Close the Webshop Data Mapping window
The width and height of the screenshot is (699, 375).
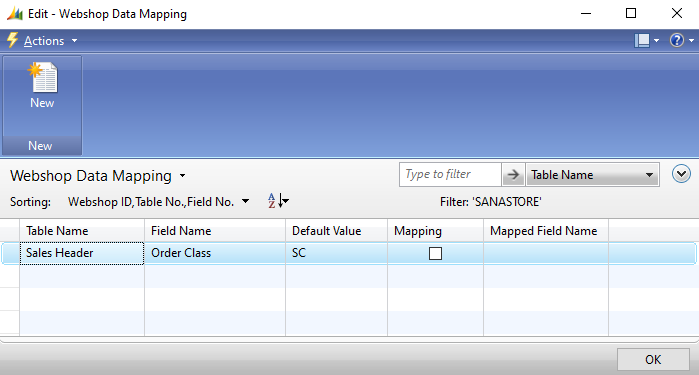(677, 14)
